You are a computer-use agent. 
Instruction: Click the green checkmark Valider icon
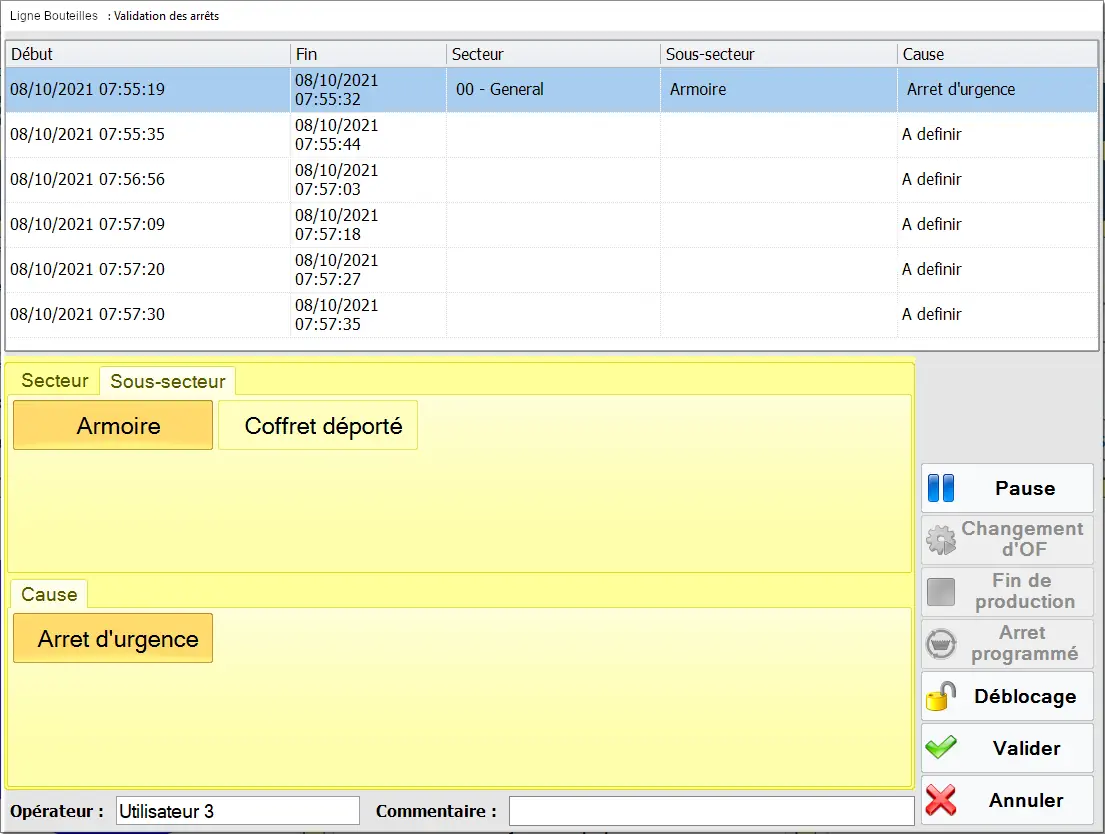(941, 747)
